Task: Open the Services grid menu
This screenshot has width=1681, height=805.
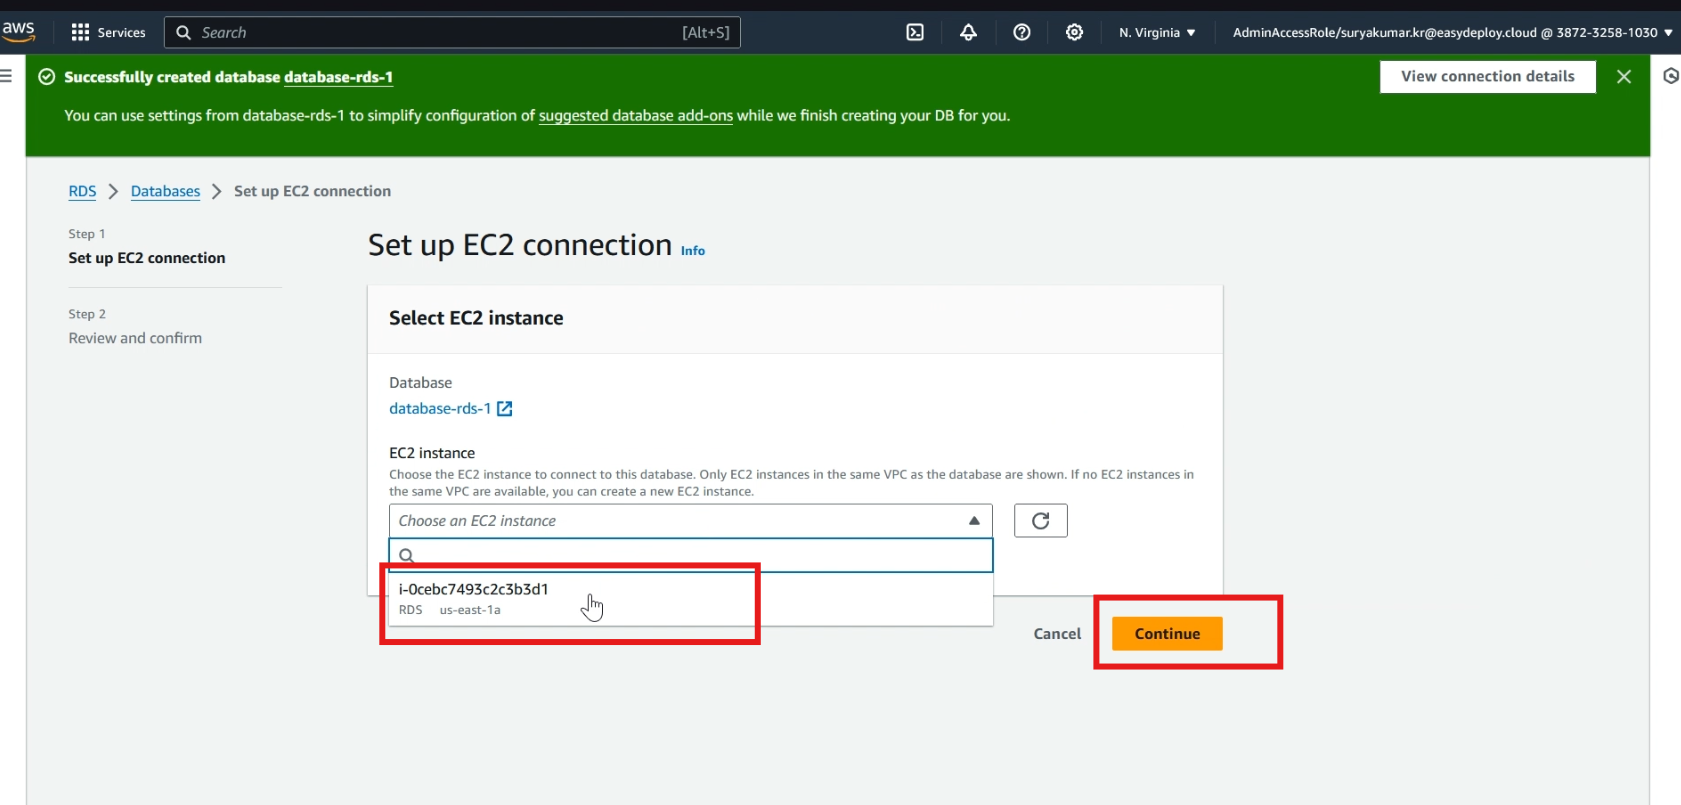Action: (x=108, y=32)
